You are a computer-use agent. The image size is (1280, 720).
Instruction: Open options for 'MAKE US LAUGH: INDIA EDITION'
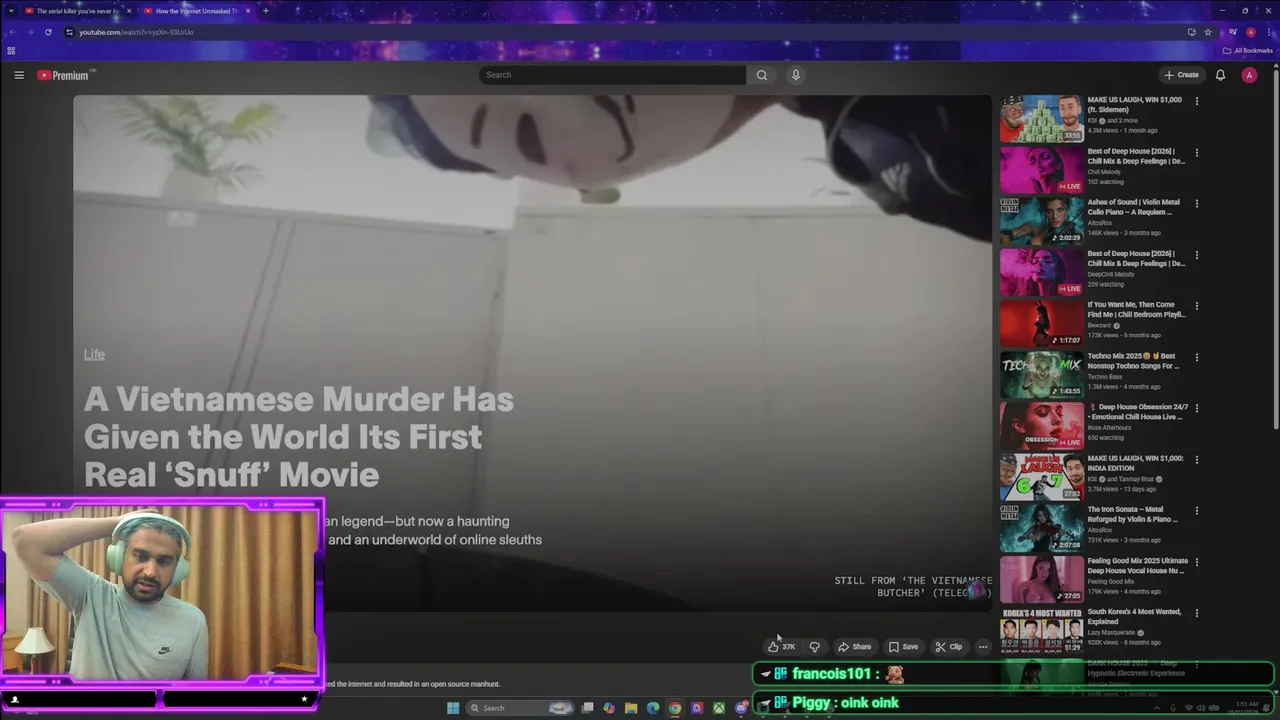1196,459
